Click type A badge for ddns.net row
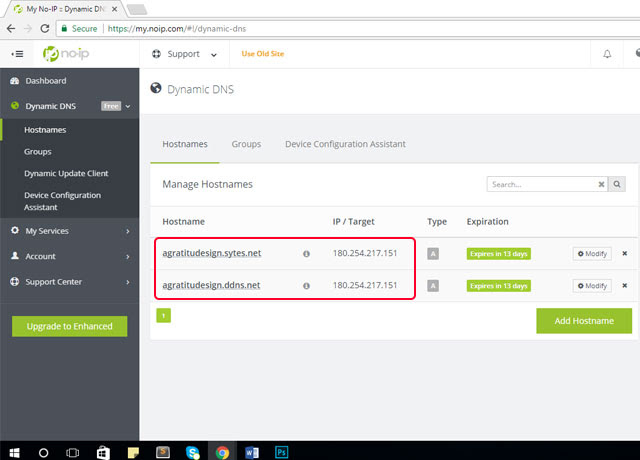This screenshot has height=460, width=640. pyautogui.click(x=433, y=285)
